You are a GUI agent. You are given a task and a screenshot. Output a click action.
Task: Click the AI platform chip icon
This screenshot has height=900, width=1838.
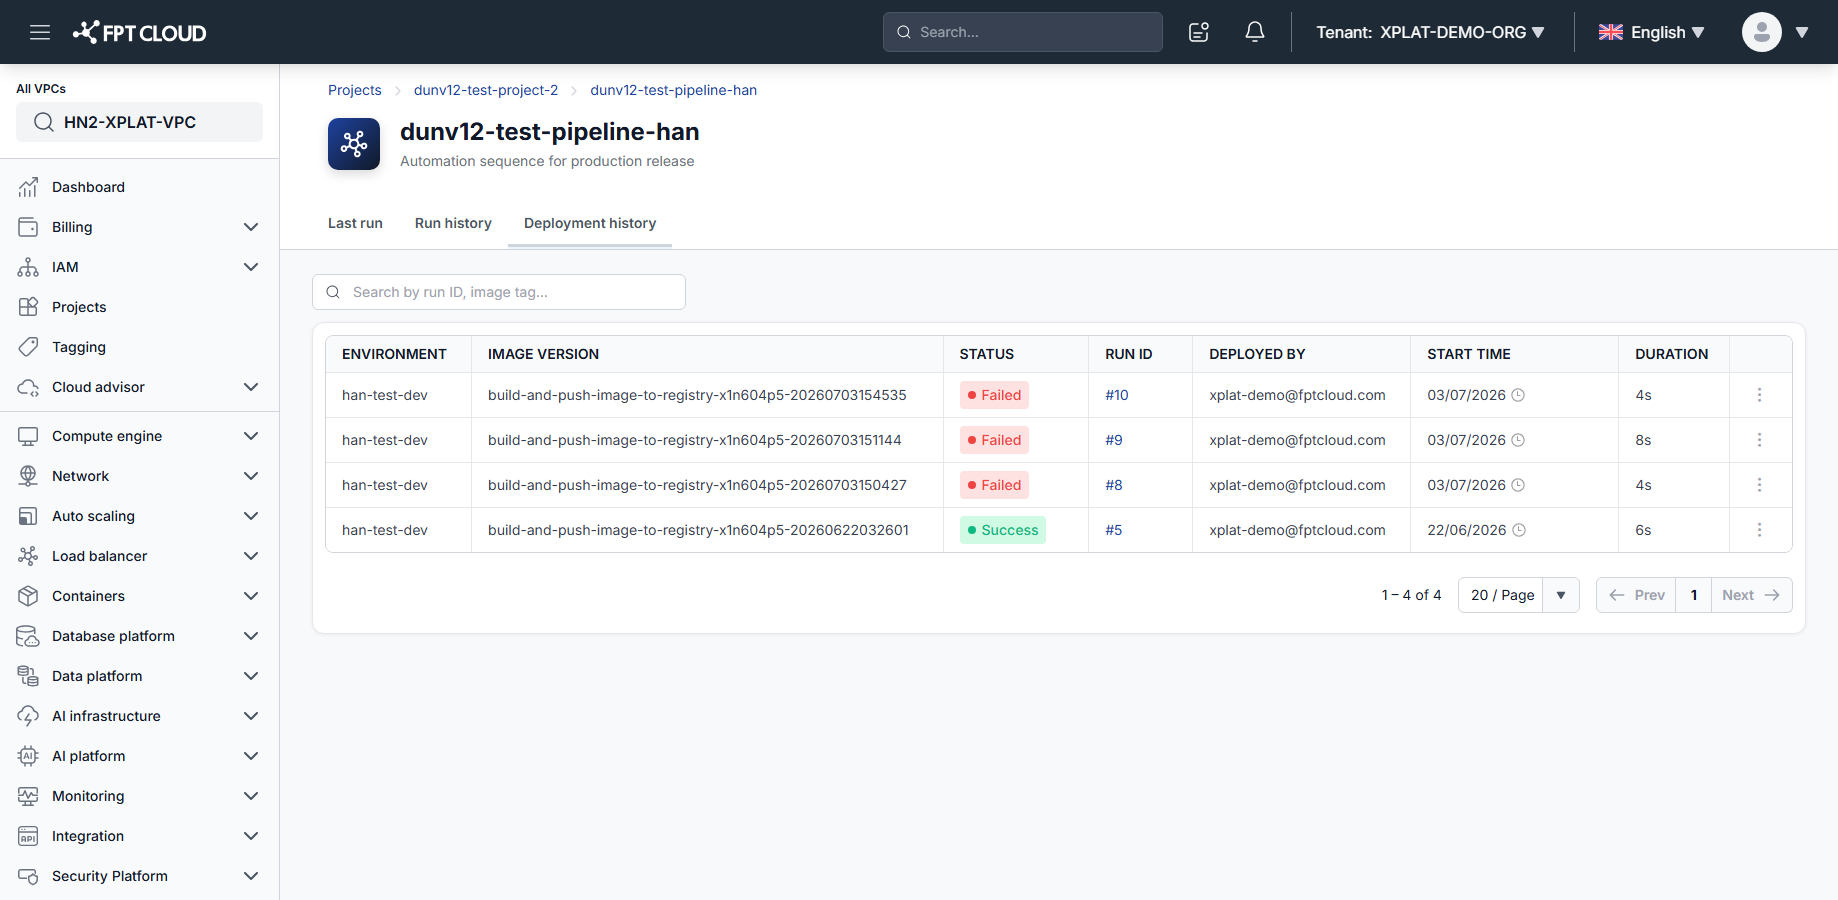(x=28, y=756)
